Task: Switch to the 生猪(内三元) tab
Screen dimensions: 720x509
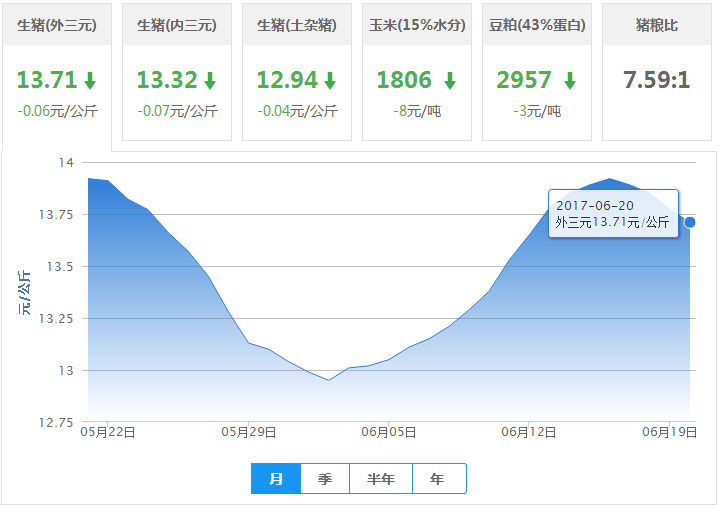Action: tap(177, 25)
